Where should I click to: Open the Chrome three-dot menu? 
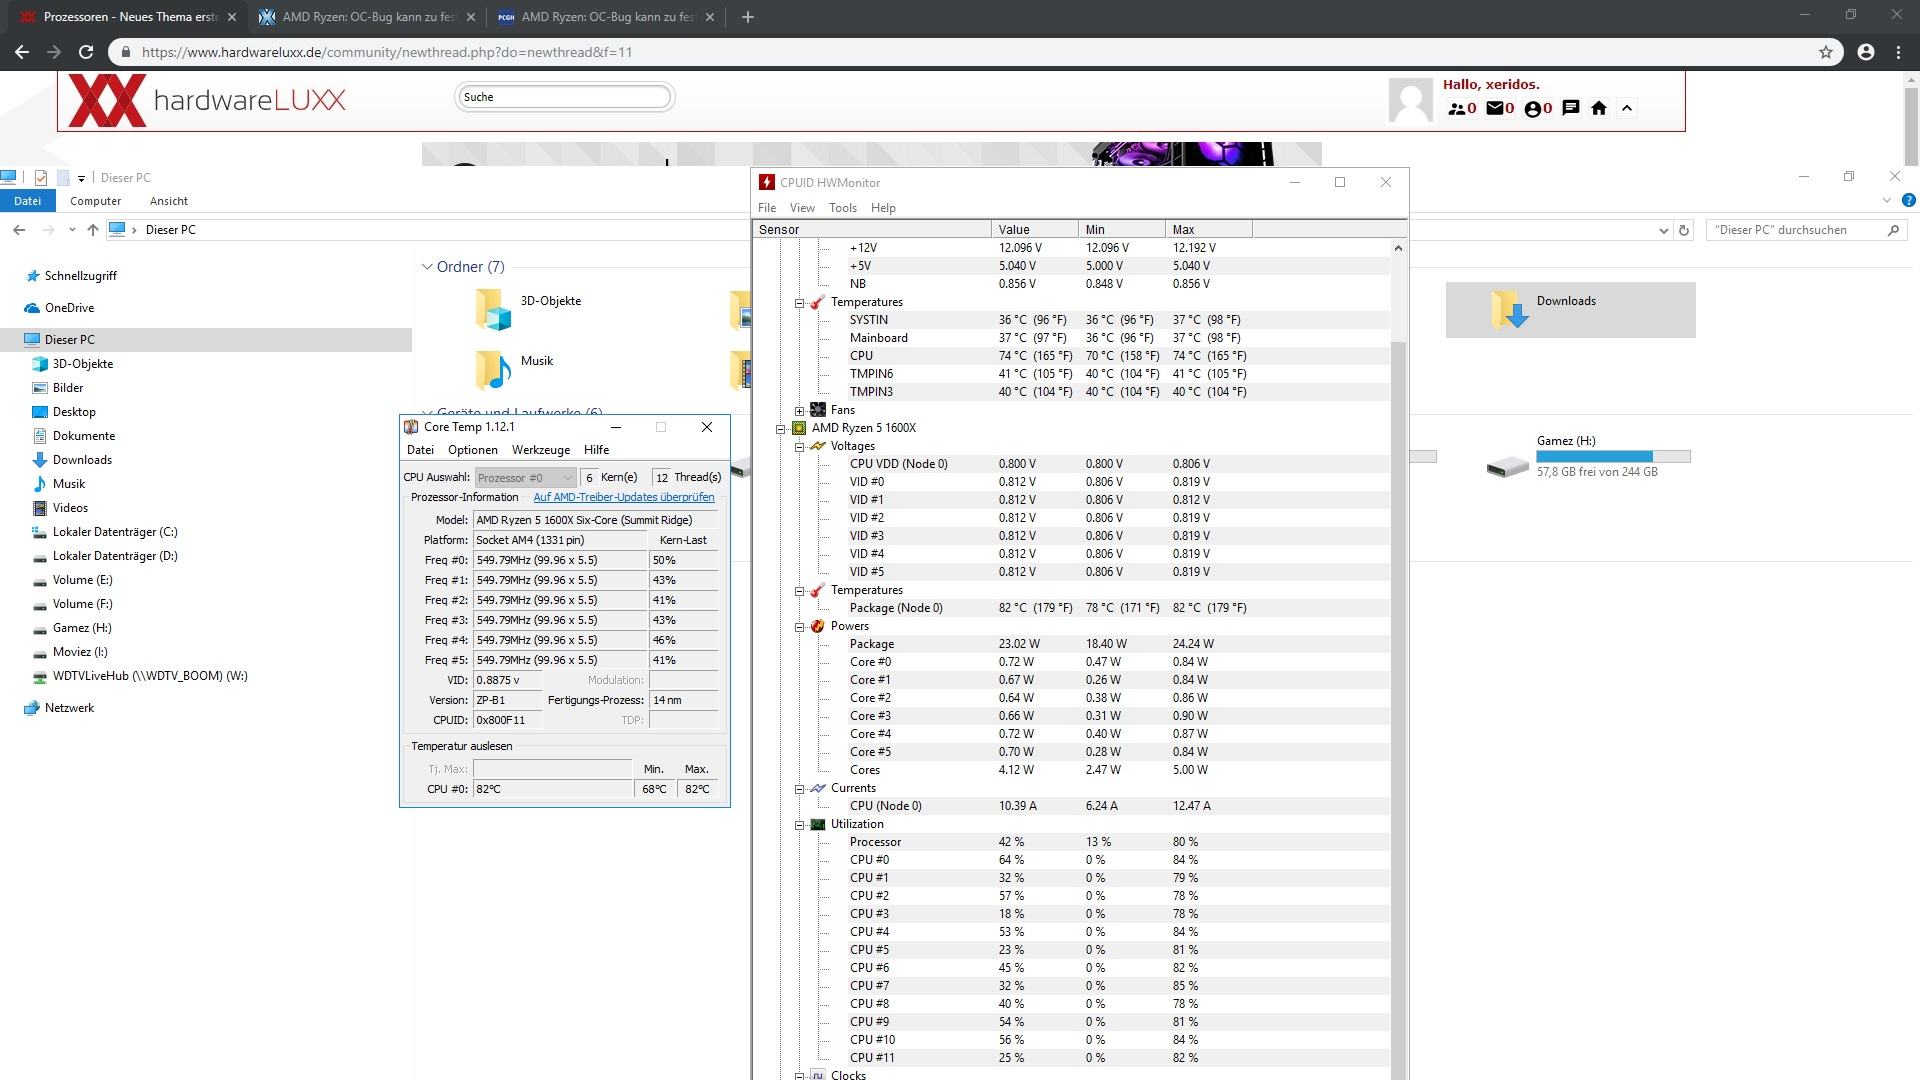pos(1898,52)
